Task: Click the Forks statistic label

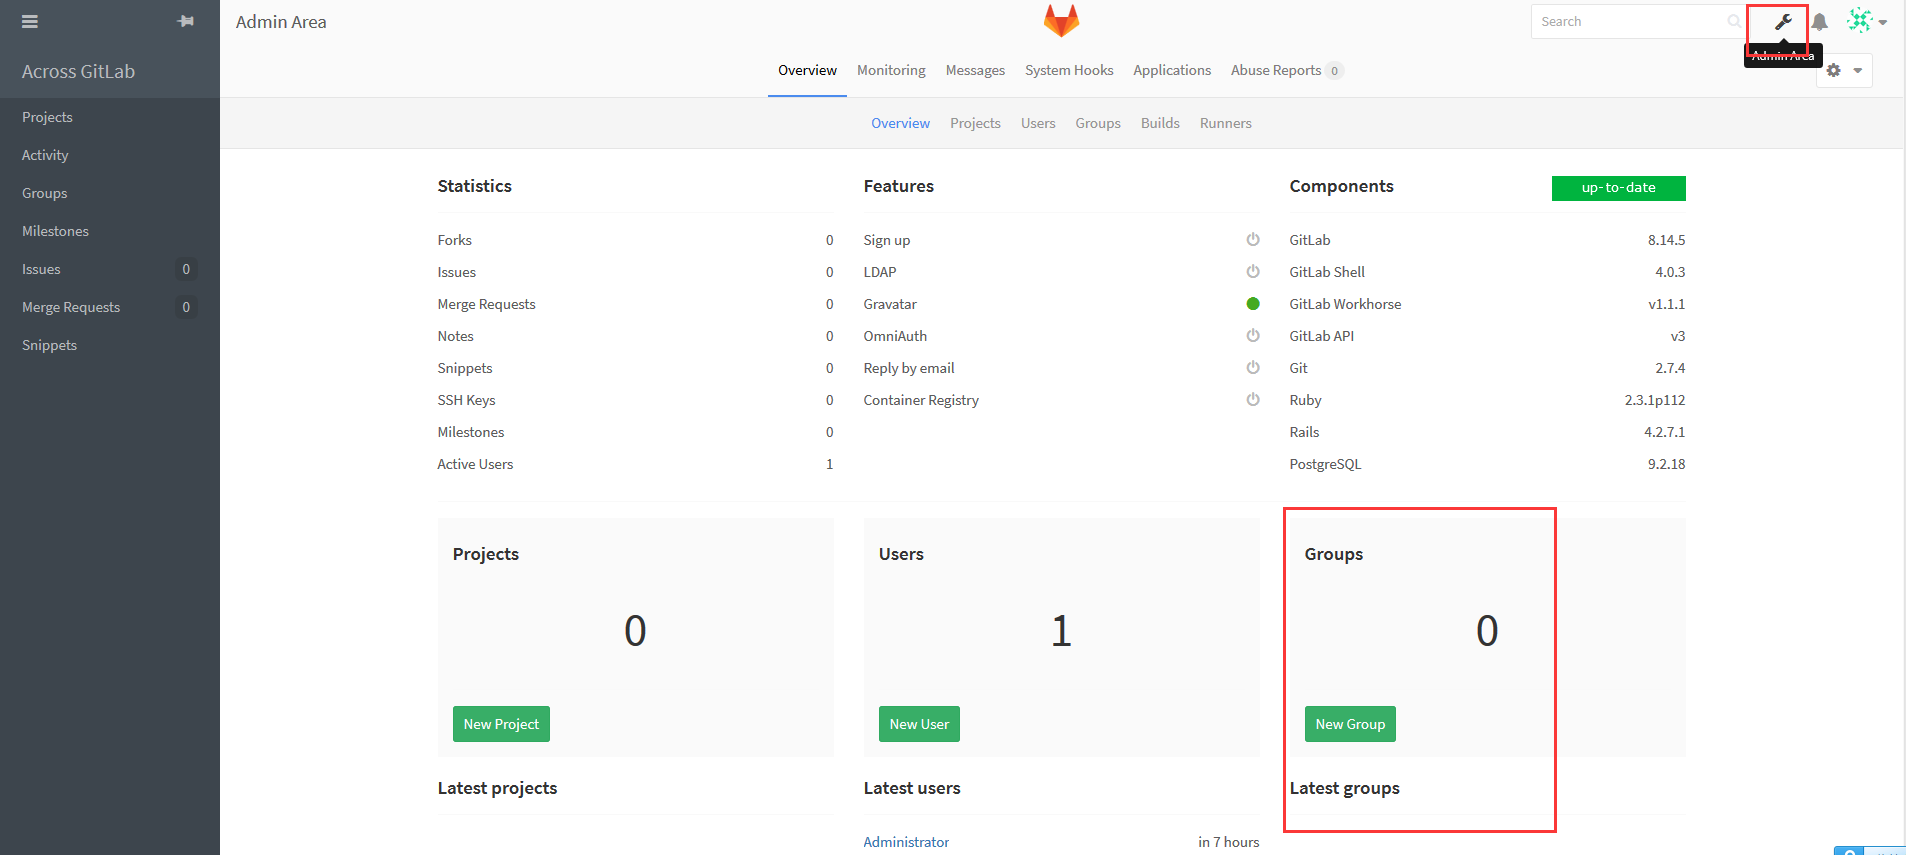Action: click(454, 240)
